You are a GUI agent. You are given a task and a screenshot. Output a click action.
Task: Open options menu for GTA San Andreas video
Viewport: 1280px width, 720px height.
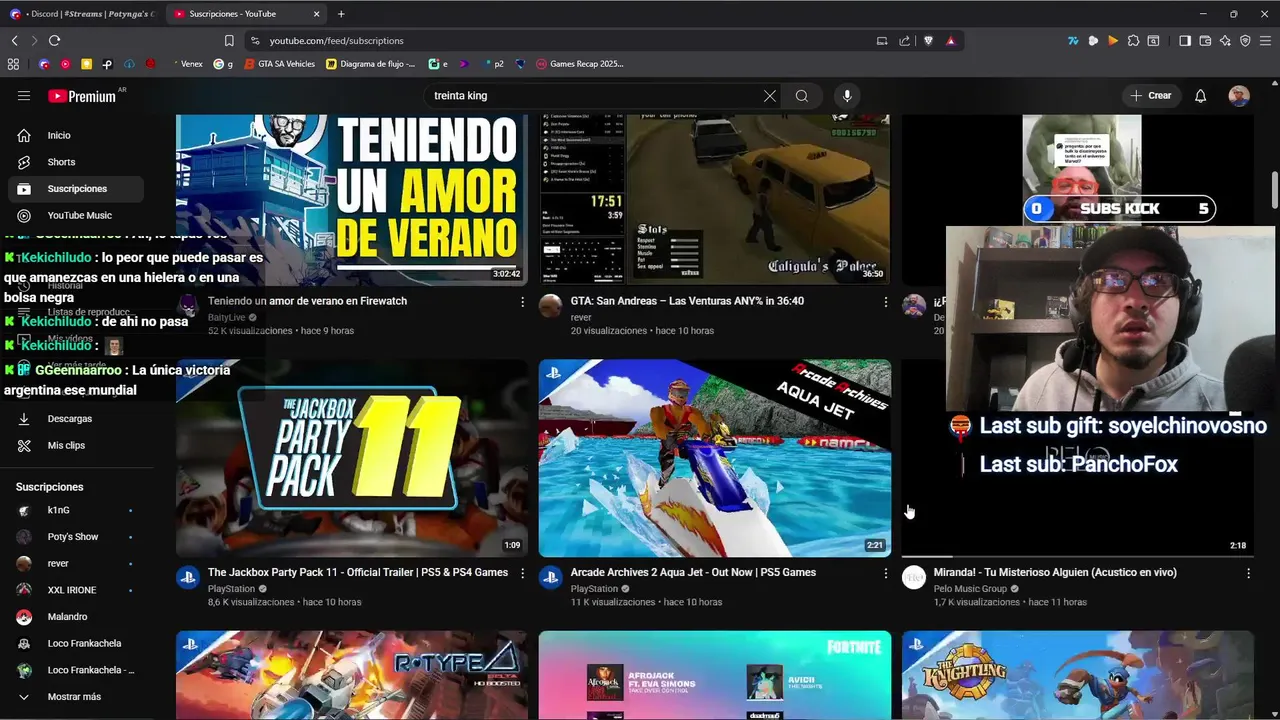[885, 301]
